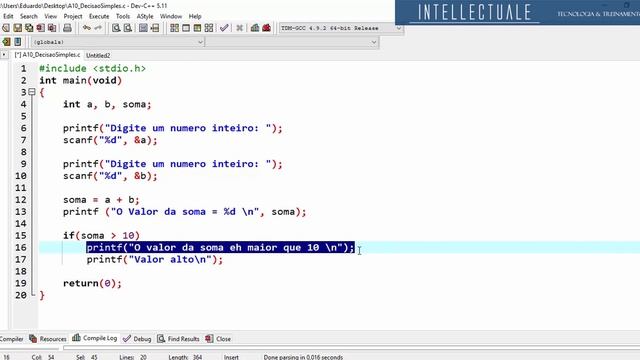Open Replace with the second magnifier icon
Image resolution: width=640 pixels, height=360 pixels.
click(128, 28)
